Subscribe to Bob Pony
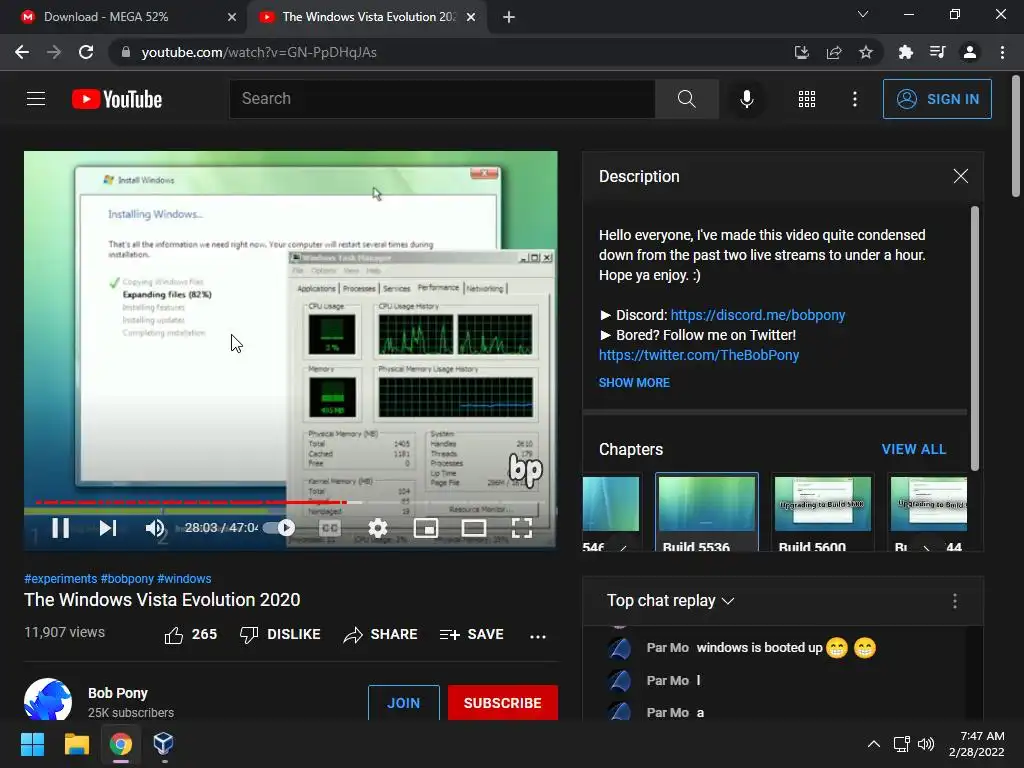The width and height of the screenshot is (1024, 768). pyautogui.click(x=503, y=703)
